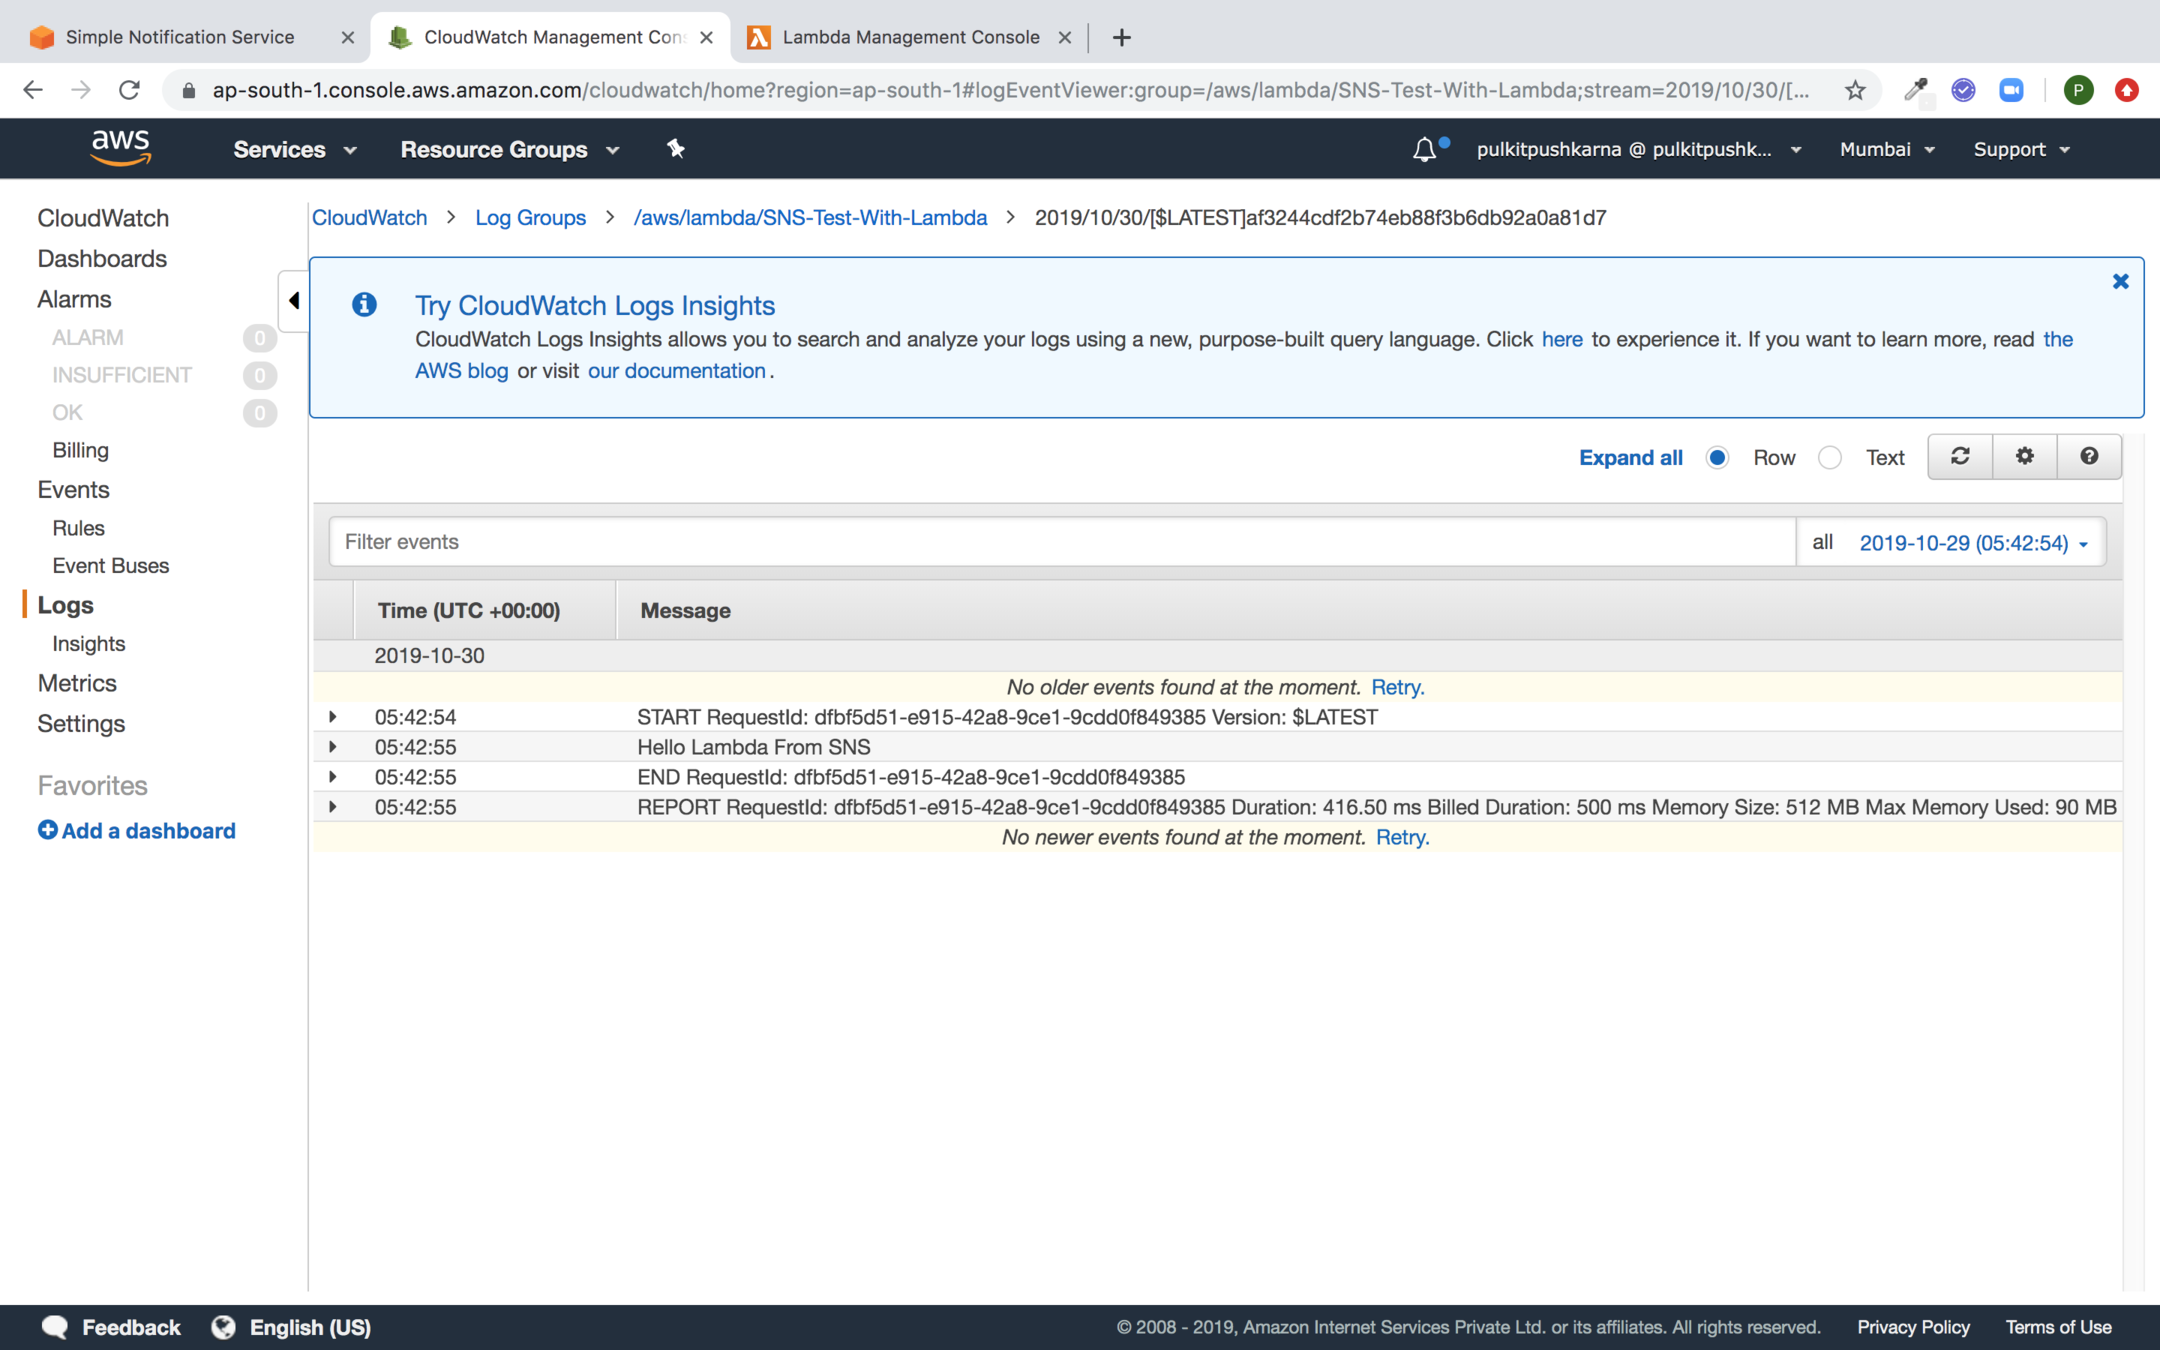2160x1350 pixels.
Task: Open the Mumbai region dropdown
Action: (1886, 150)
